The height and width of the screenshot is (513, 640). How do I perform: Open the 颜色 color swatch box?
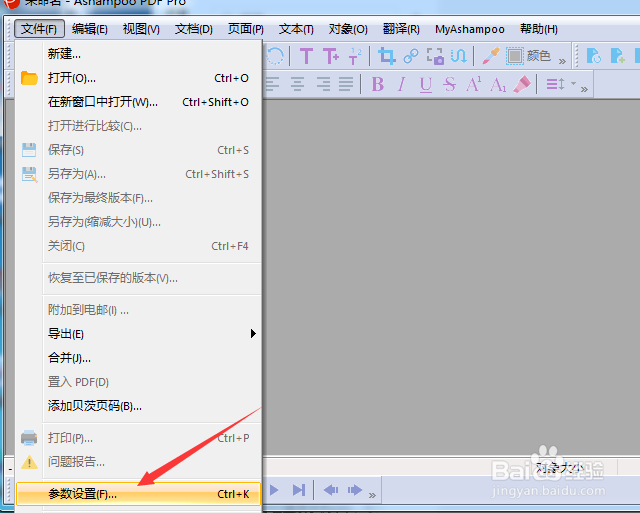tap(515, 56)
